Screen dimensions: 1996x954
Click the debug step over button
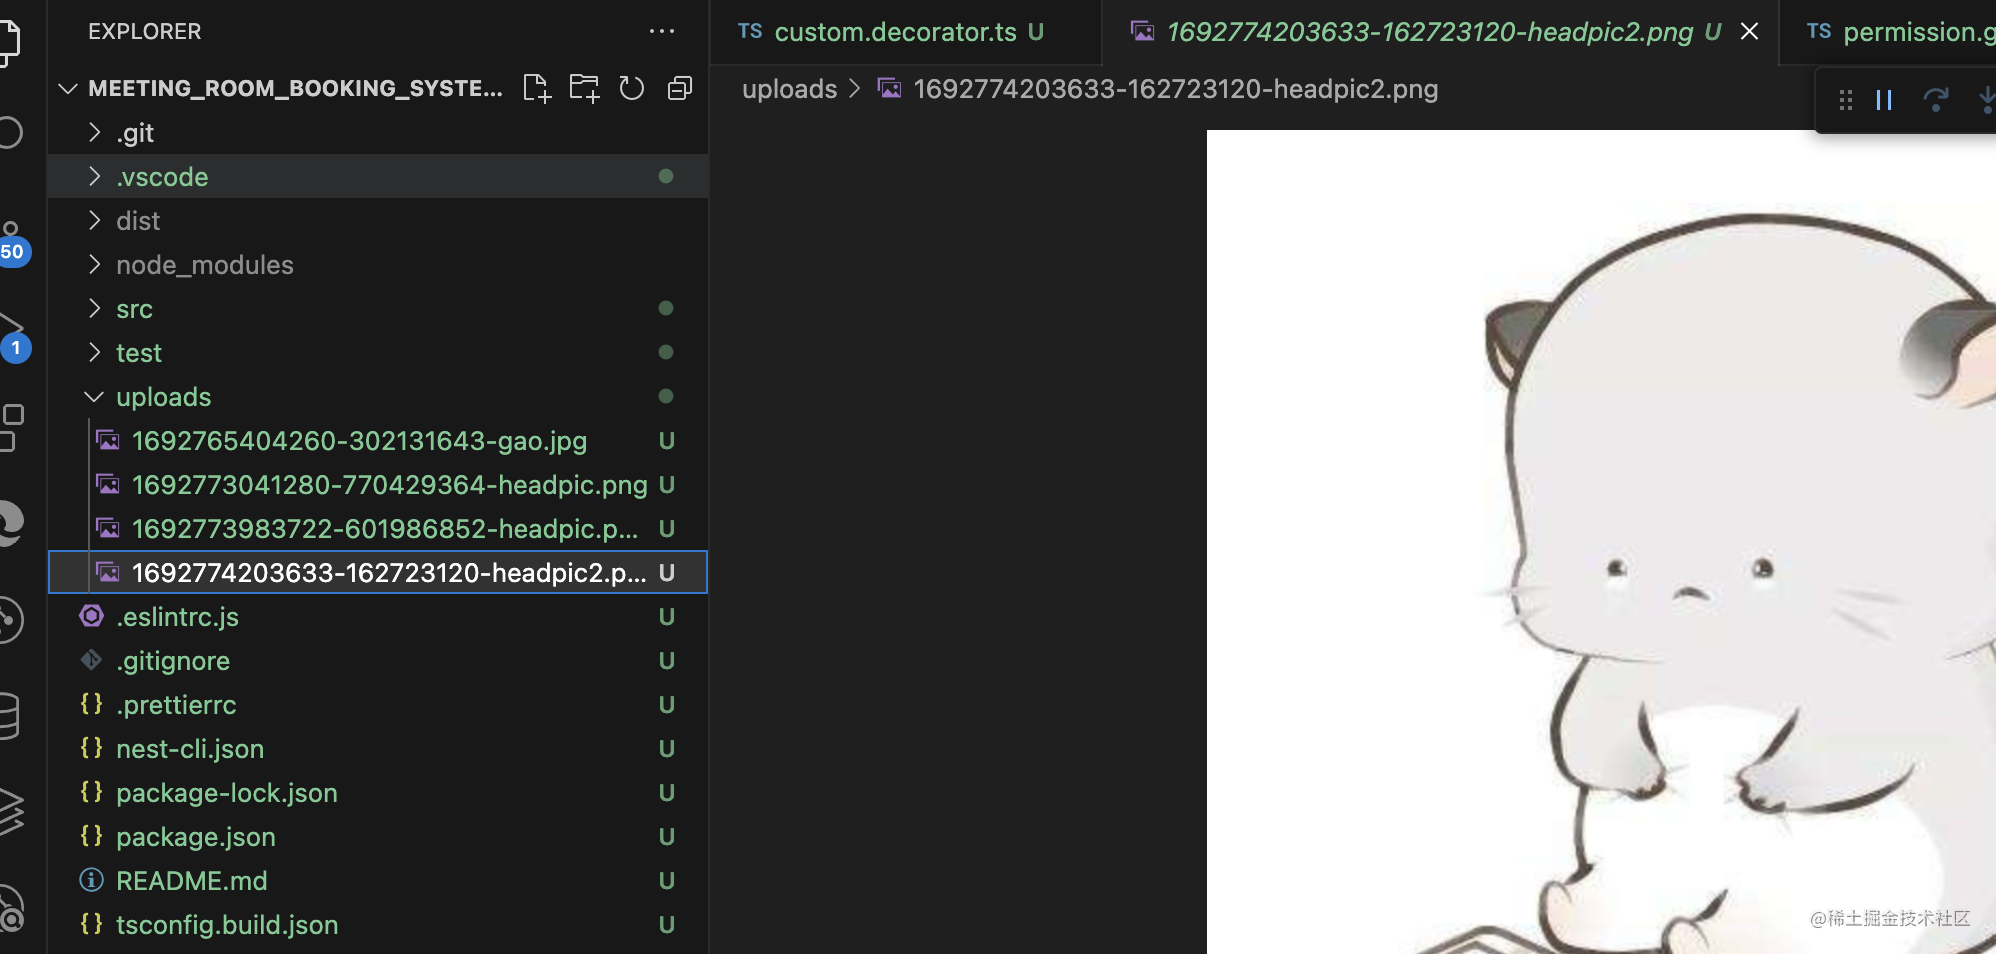point(1936,100)
